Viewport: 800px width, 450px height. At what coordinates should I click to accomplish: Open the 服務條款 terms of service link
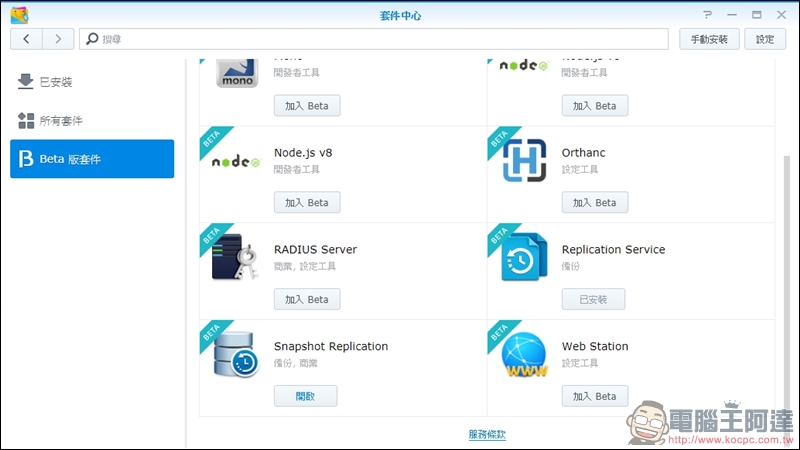tap(487, 434)
